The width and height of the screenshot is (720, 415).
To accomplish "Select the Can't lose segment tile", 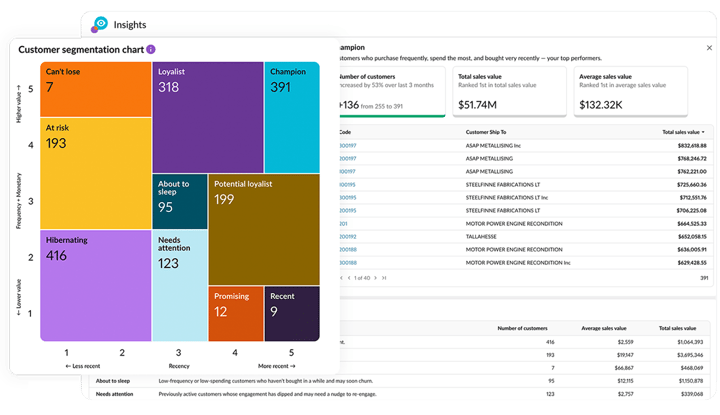I will 96,89.
